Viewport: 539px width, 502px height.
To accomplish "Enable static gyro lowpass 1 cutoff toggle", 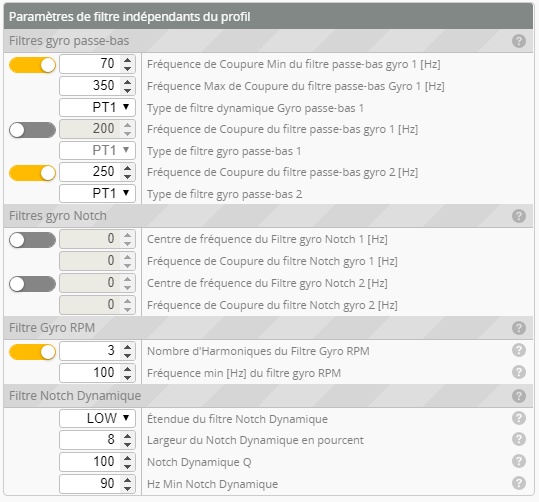I will coord(32,130).
